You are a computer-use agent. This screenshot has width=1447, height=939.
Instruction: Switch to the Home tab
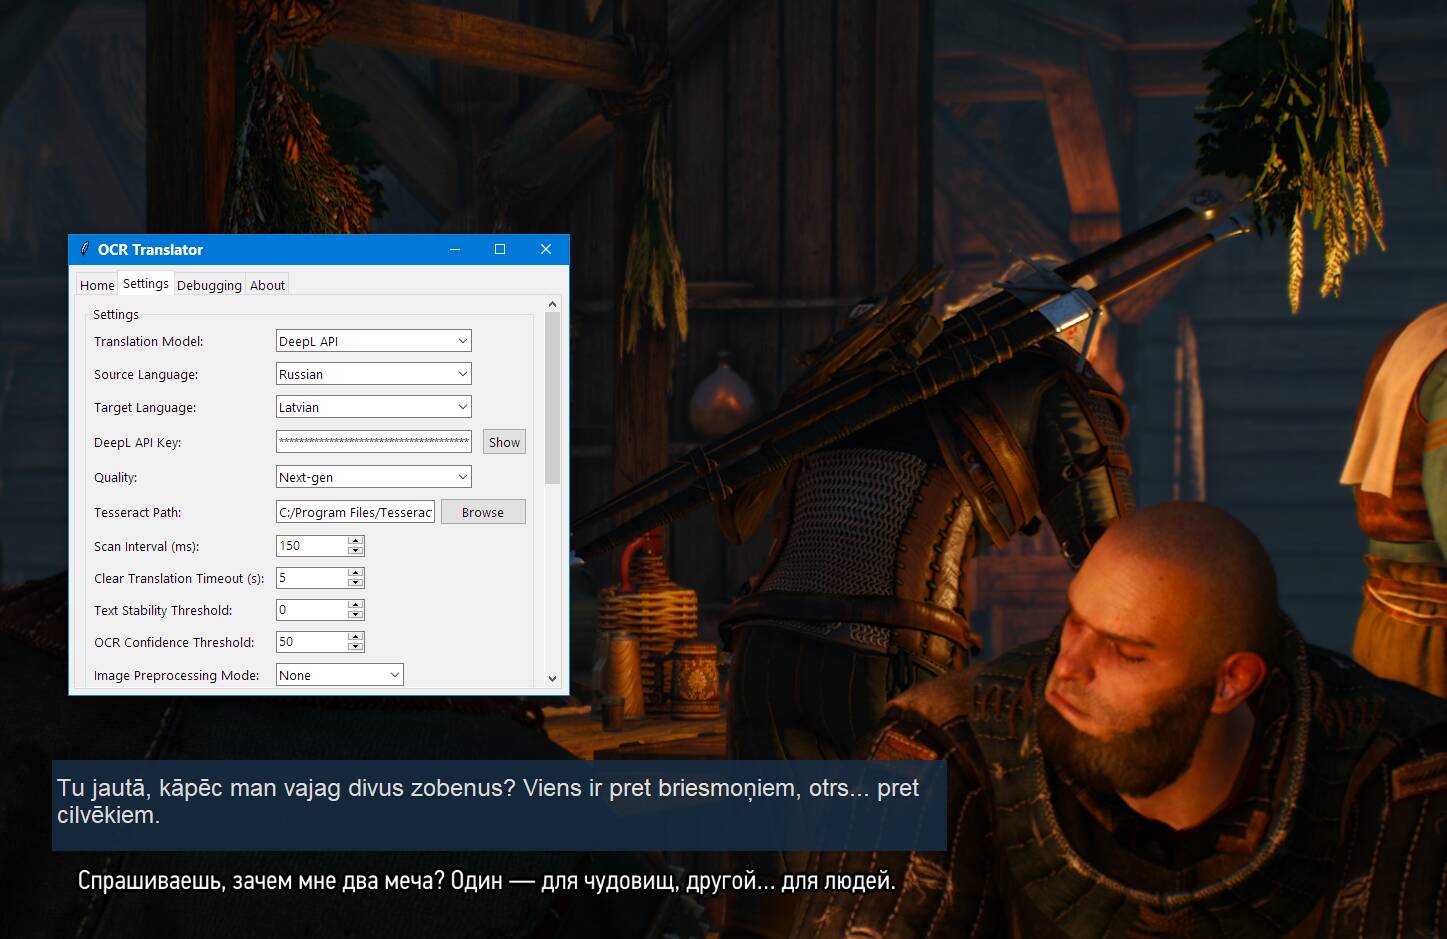point(97,285)
